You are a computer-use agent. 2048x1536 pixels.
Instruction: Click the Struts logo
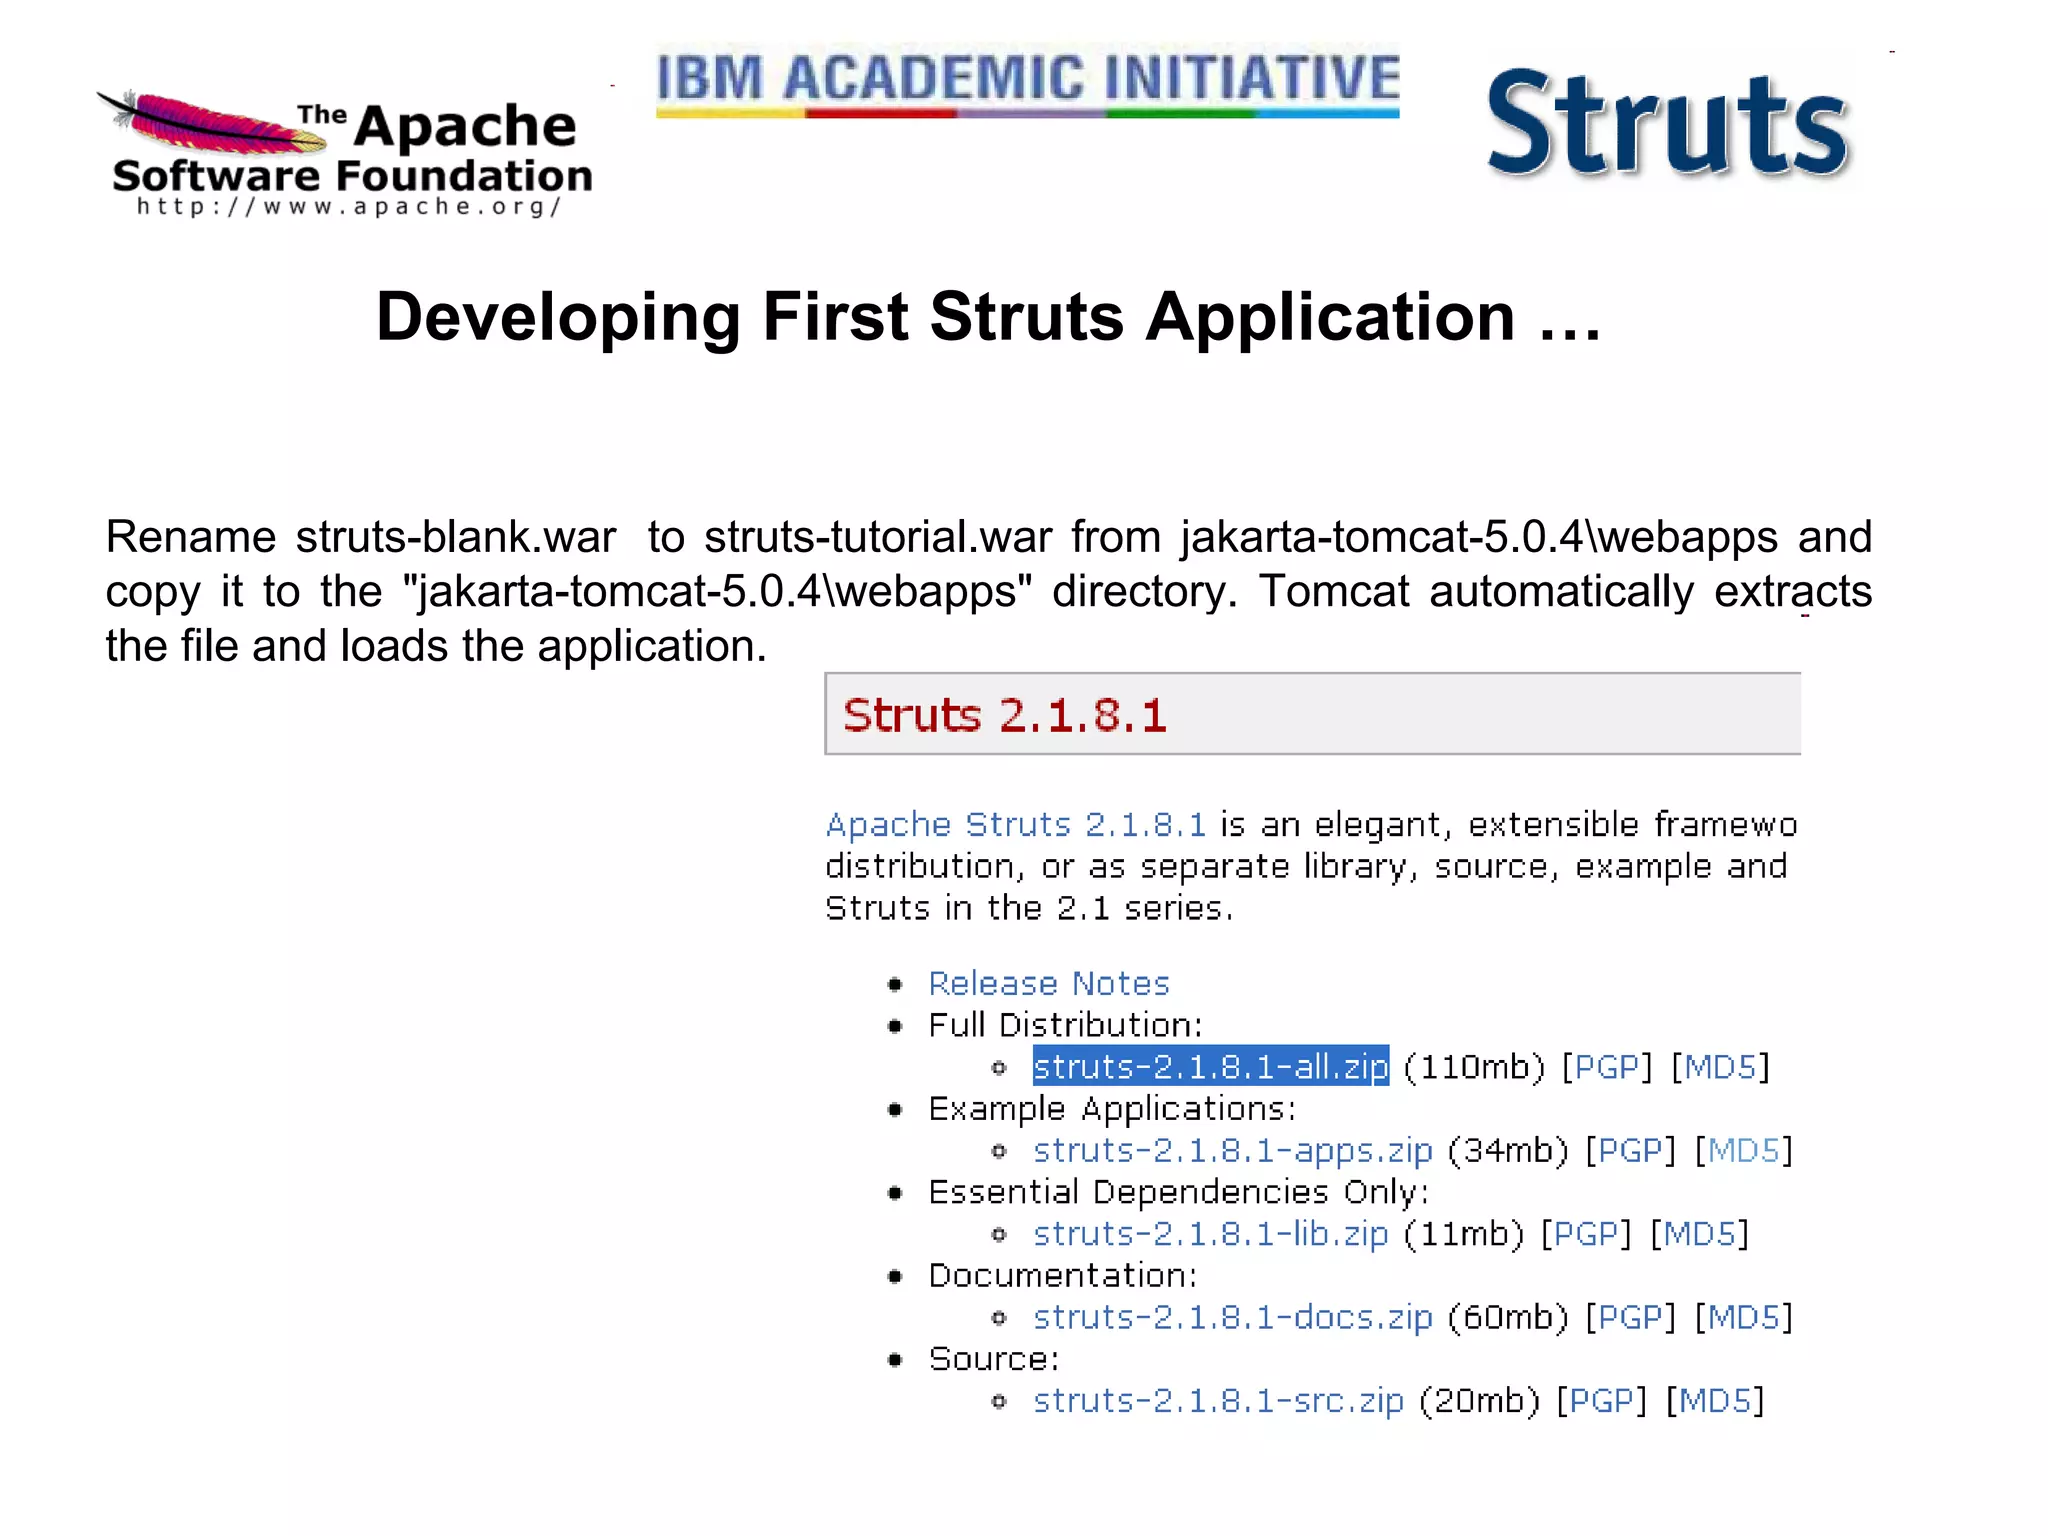point(1668,124)
